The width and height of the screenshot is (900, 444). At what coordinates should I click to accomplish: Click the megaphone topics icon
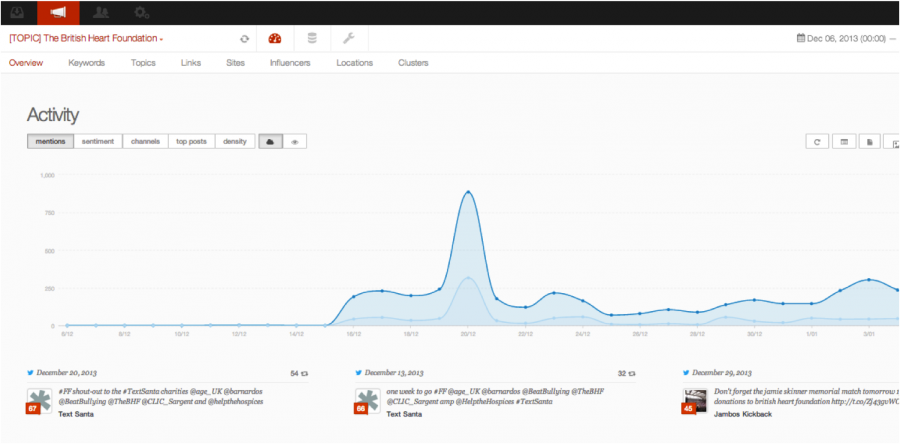[x=58, y=12]
